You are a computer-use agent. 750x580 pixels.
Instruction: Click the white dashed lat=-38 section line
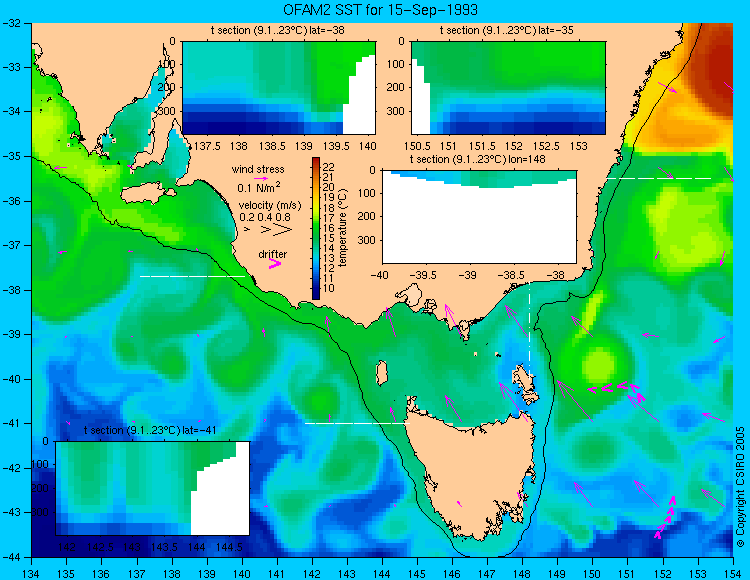(192, 276)
